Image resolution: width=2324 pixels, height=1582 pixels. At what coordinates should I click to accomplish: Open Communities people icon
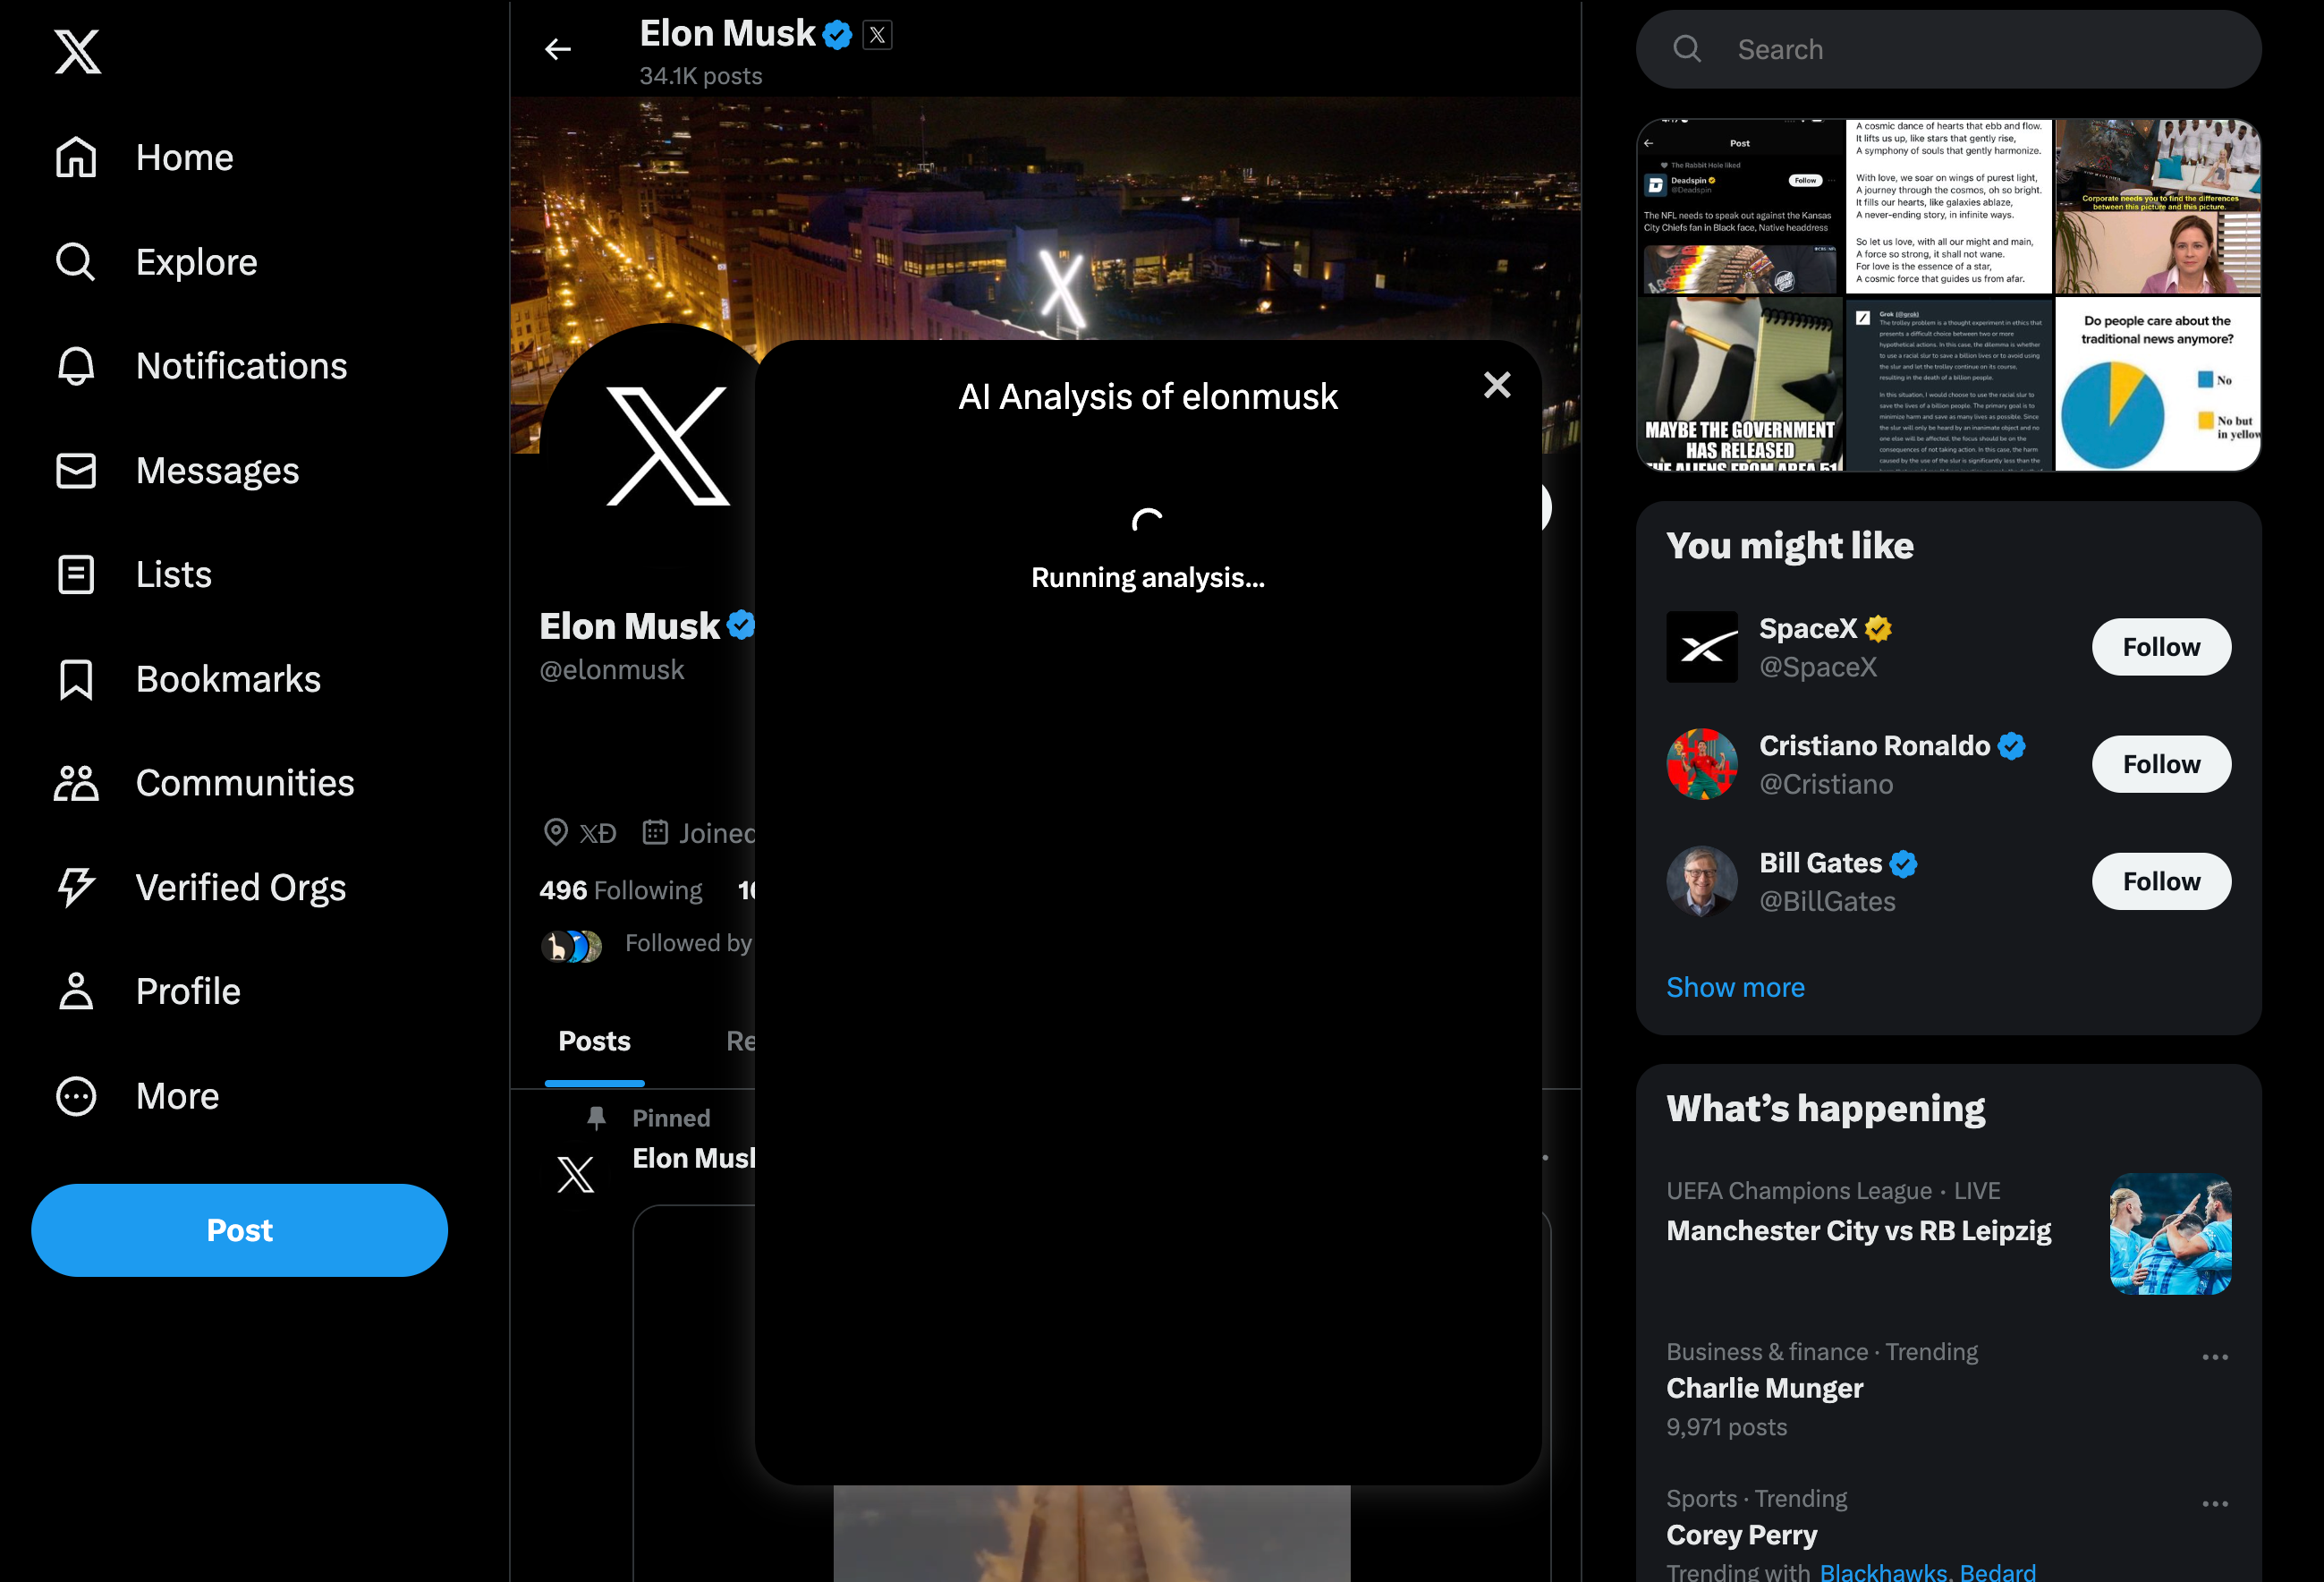(x=76, y=784)
